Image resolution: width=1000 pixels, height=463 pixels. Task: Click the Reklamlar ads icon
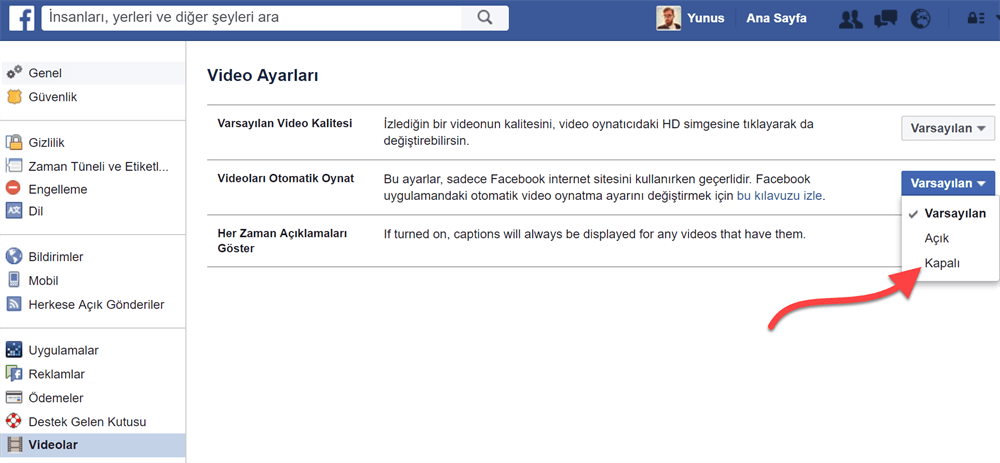(14, 374)
